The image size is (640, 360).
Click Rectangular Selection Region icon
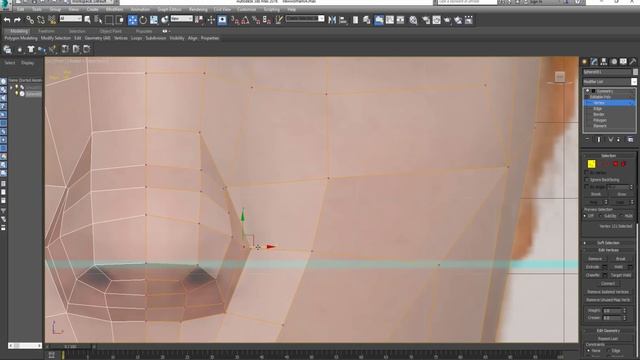109,20
